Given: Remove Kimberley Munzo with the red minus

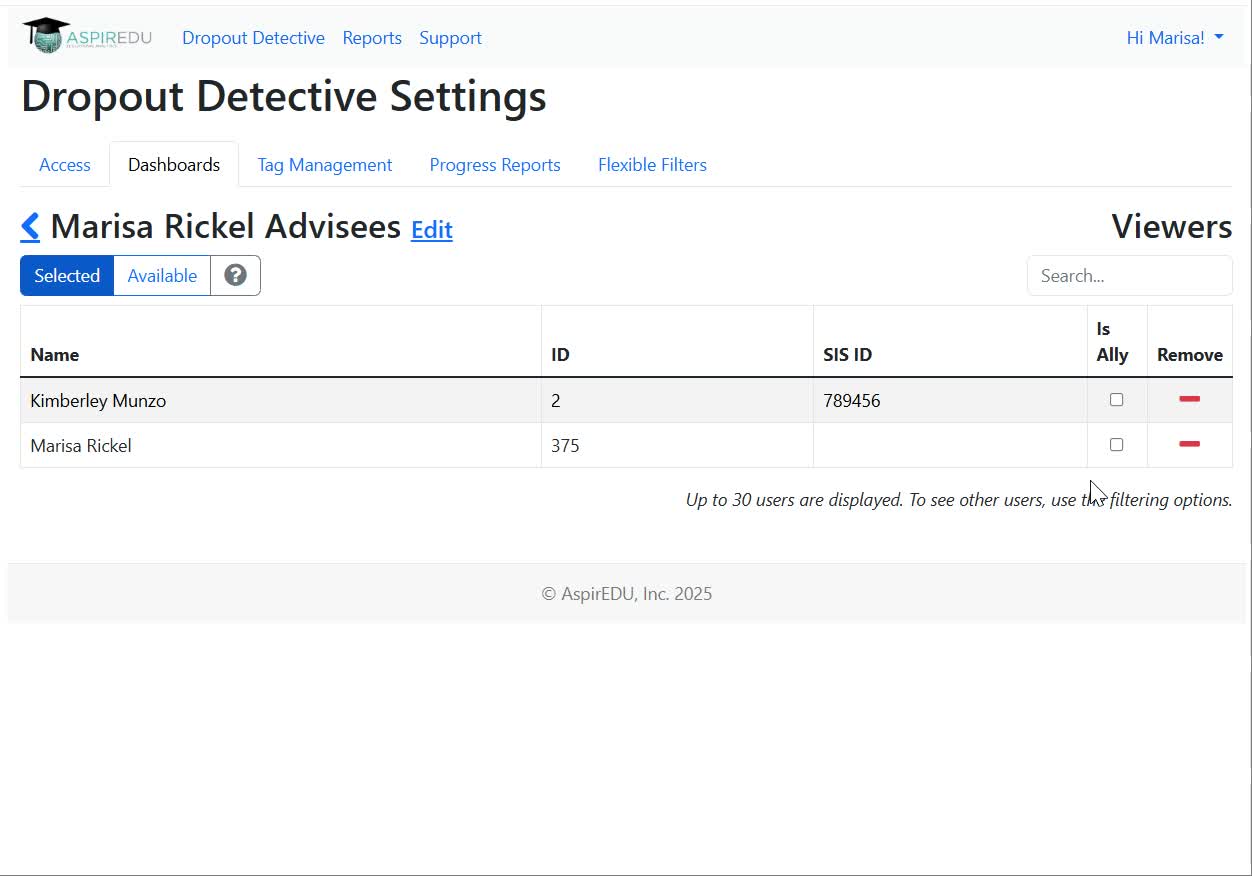Looking at the screenshot, I should 1189,399.
